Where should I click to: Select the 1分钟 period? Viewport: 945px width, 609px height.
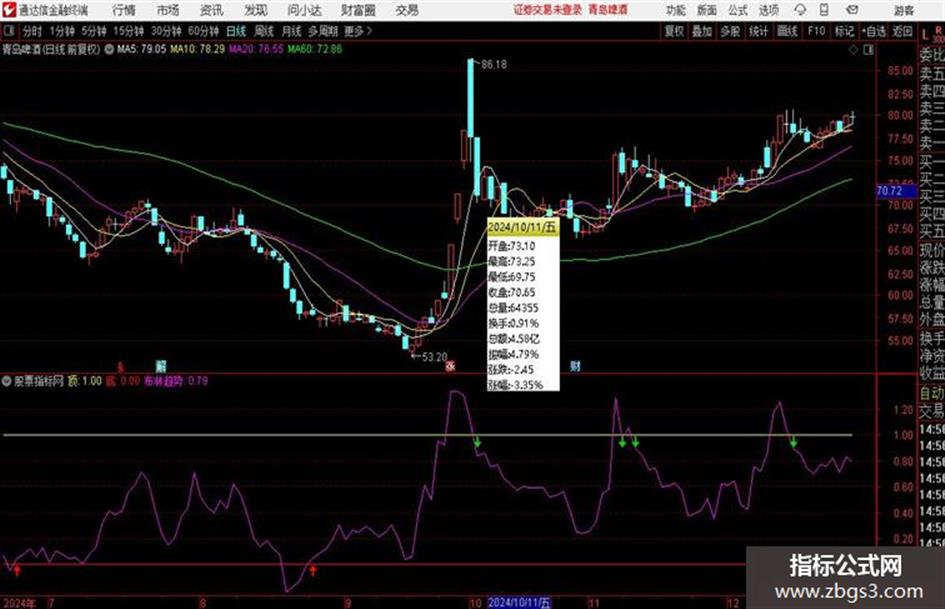[62, 31]
